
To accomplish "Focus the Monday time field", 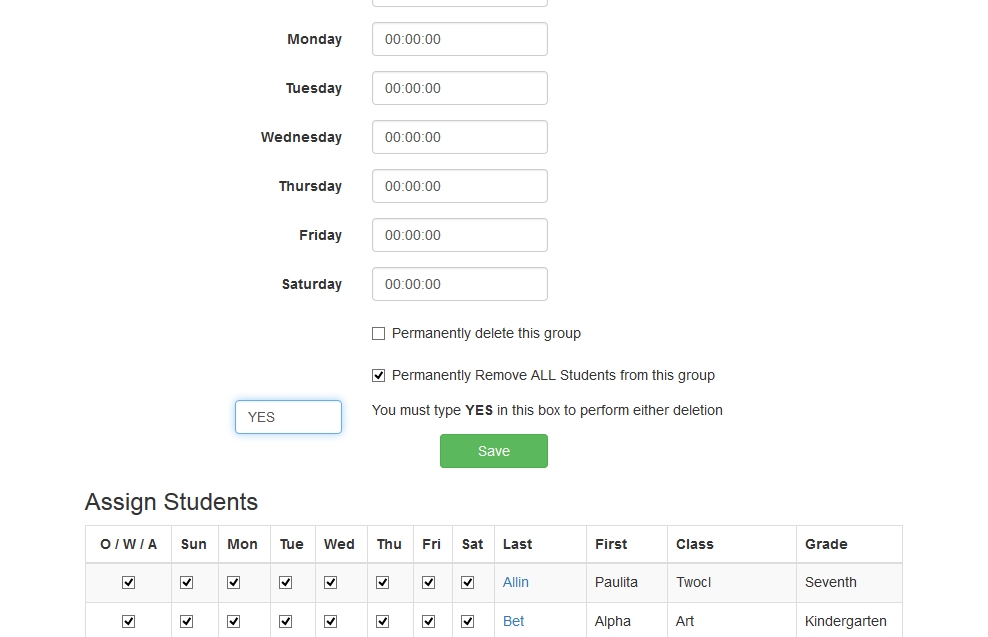I will [x=459, y=39].
